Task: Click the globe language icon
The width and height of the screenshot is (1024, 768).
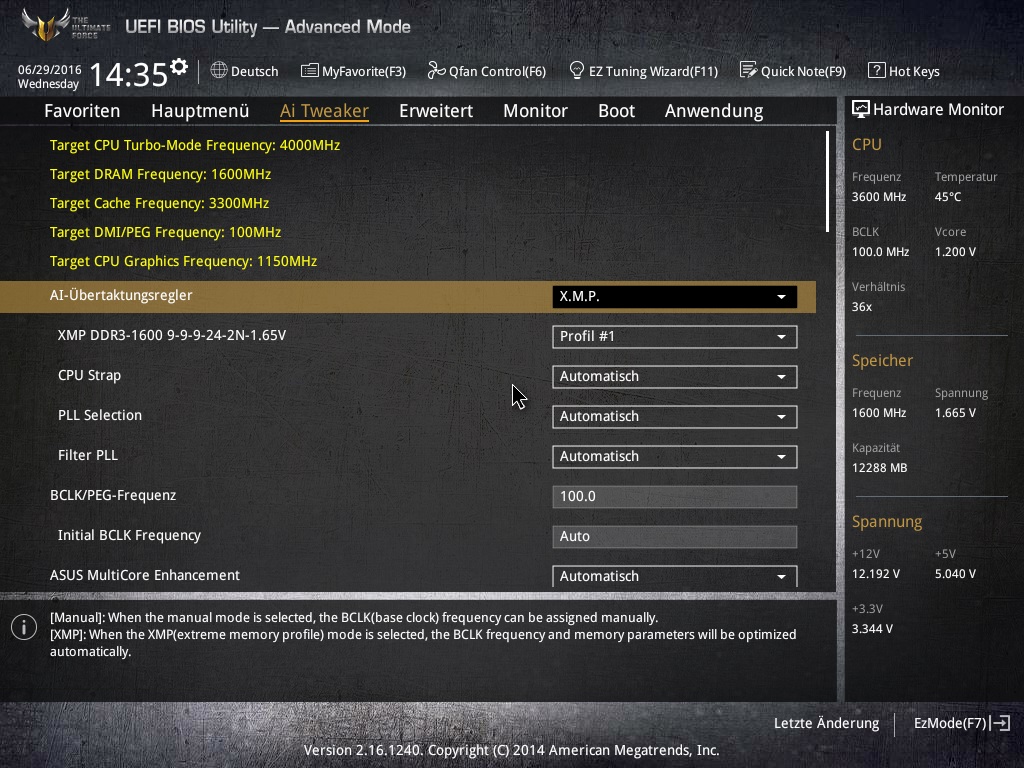Action: tap(219, 71)
